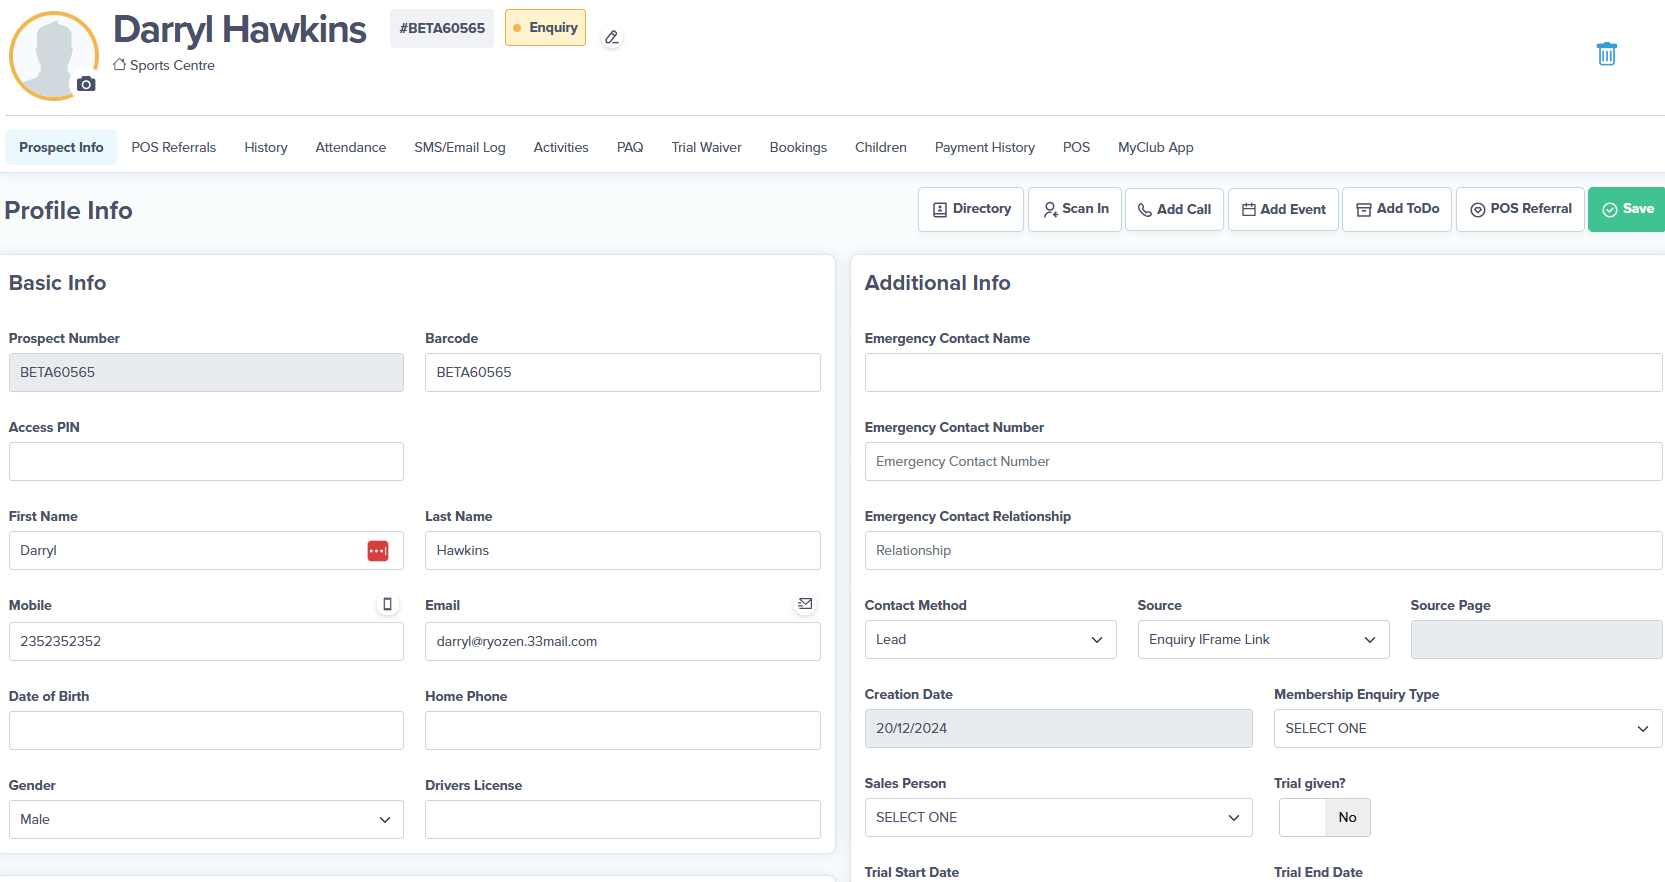Click Emergency Contact Name field
1665x882 pixels.
tap(1263, 373)
